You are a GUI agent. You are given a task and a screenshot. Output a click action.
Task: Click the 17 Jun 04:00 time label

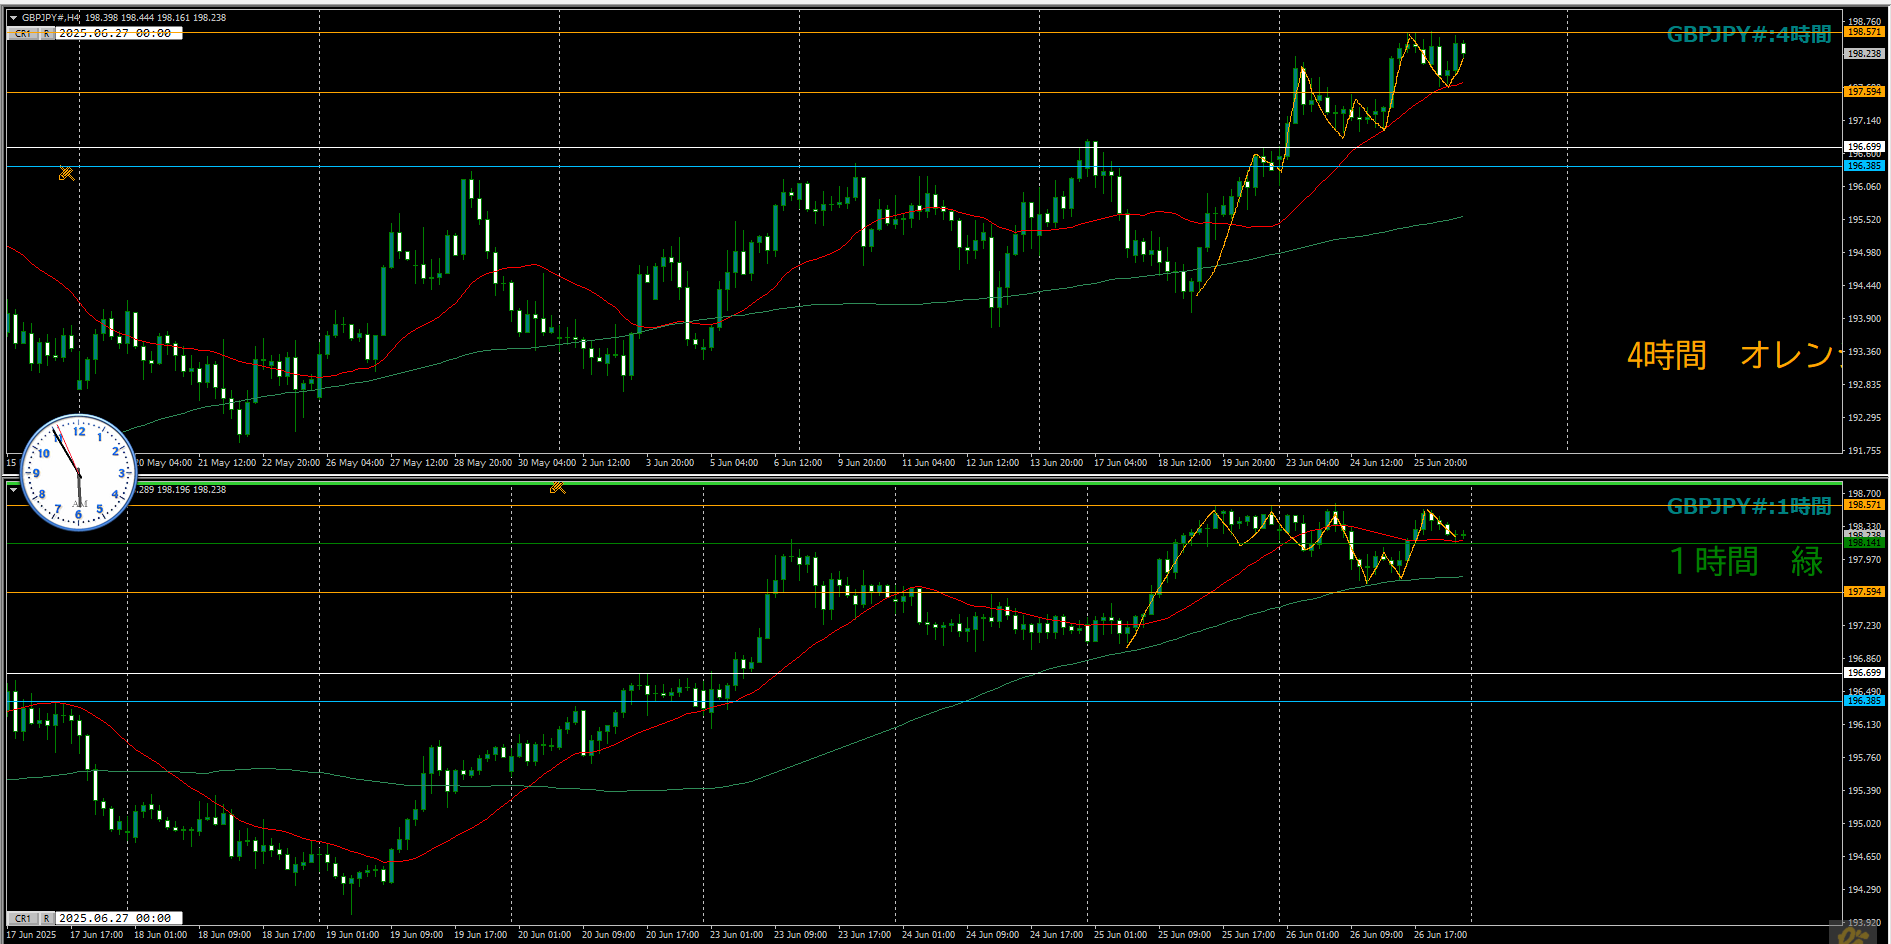point(1120,463)
